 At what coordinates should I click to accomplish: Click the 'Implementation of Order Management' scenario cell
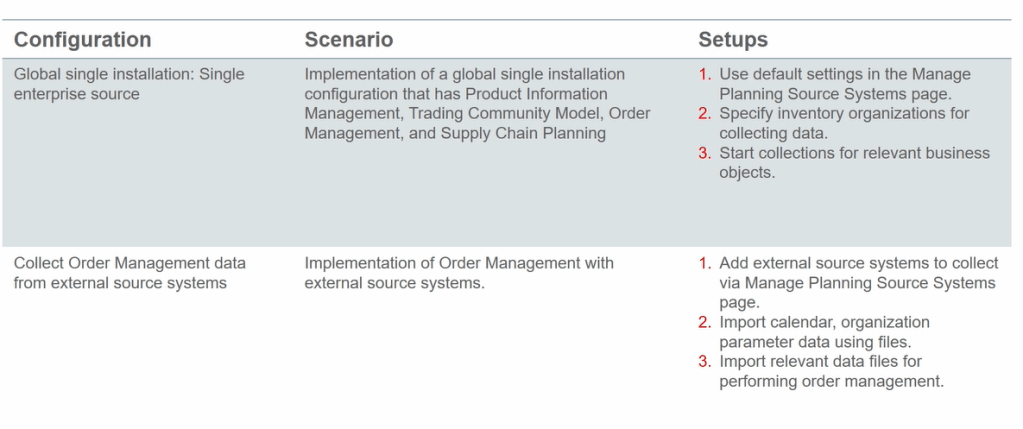coord(458,273)
